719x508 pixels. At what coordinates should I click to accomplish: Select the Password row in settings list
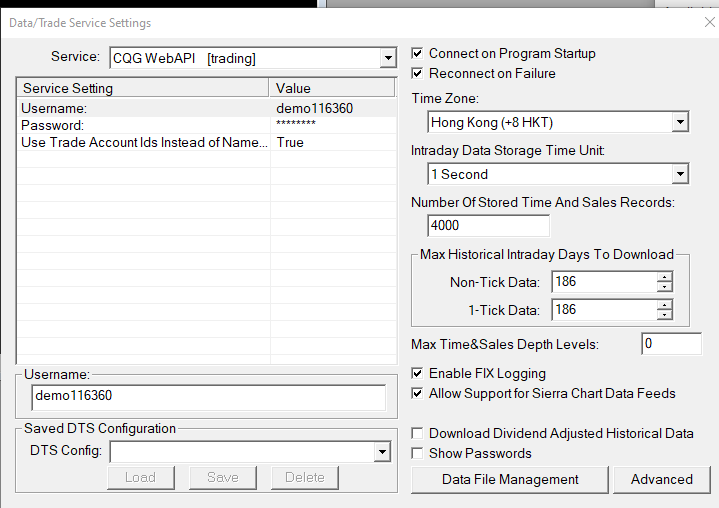pyautogui.click(x=206, y=125)
